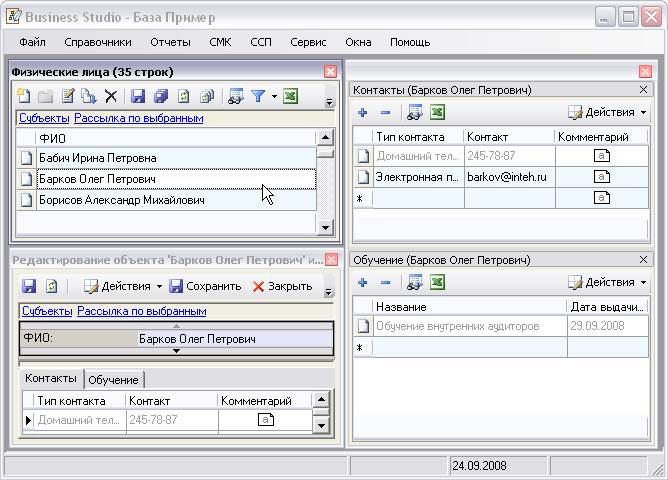This screenshot has width=668, height=480.
Task: Open Действия dropdown in Обучение panel
Action: pos(608,282)
